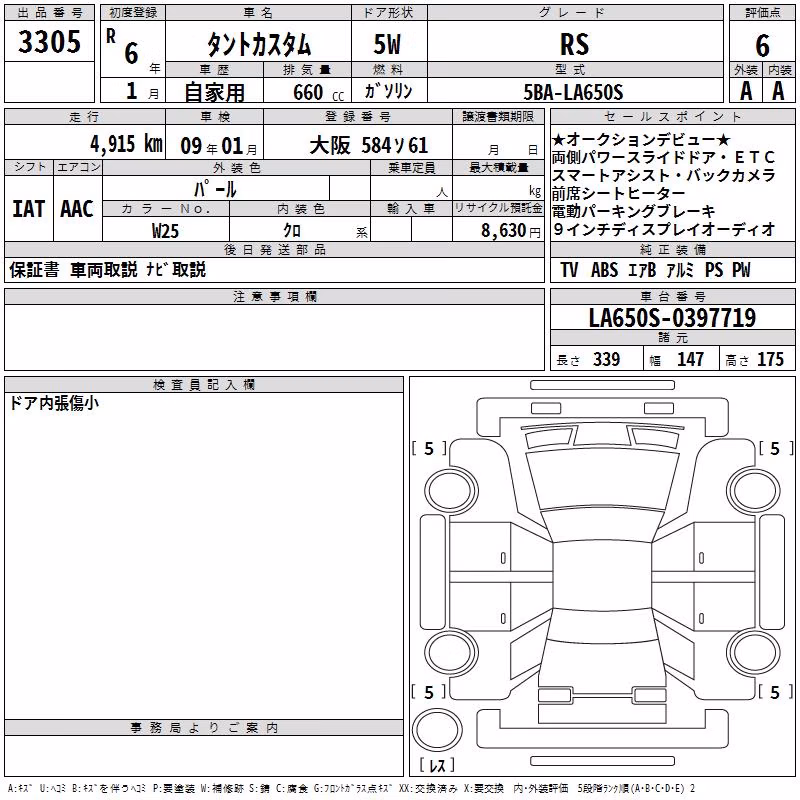Click sales point 9インチディスプレイオーディオ

click(x=664, y=229)
